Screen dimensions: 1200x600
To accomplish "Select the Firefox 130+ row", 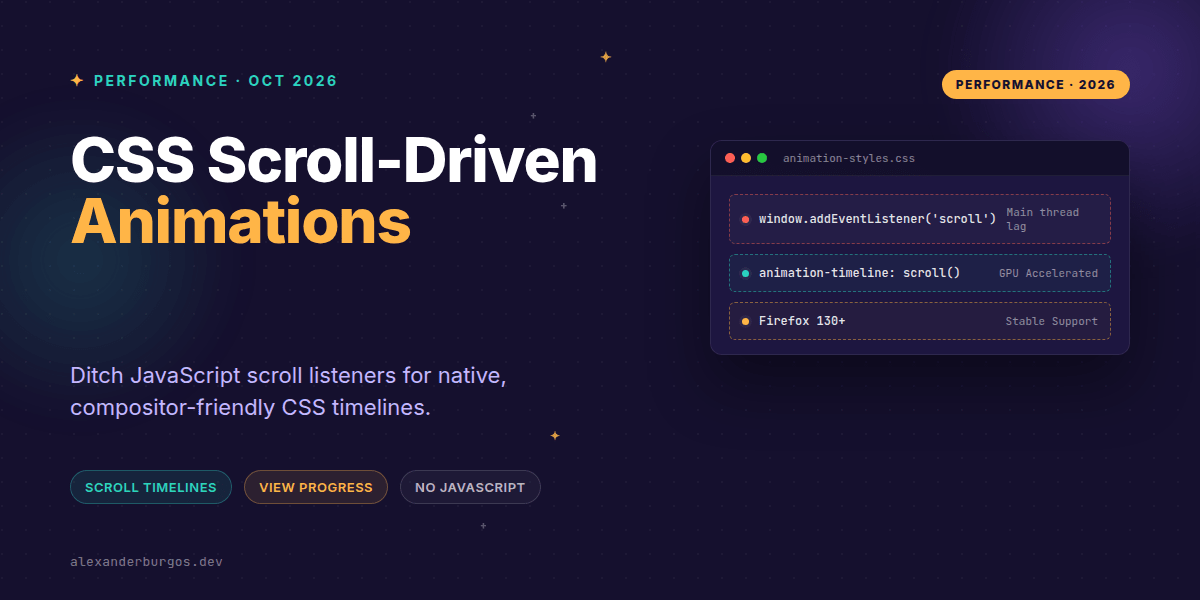I will point(920,321).
